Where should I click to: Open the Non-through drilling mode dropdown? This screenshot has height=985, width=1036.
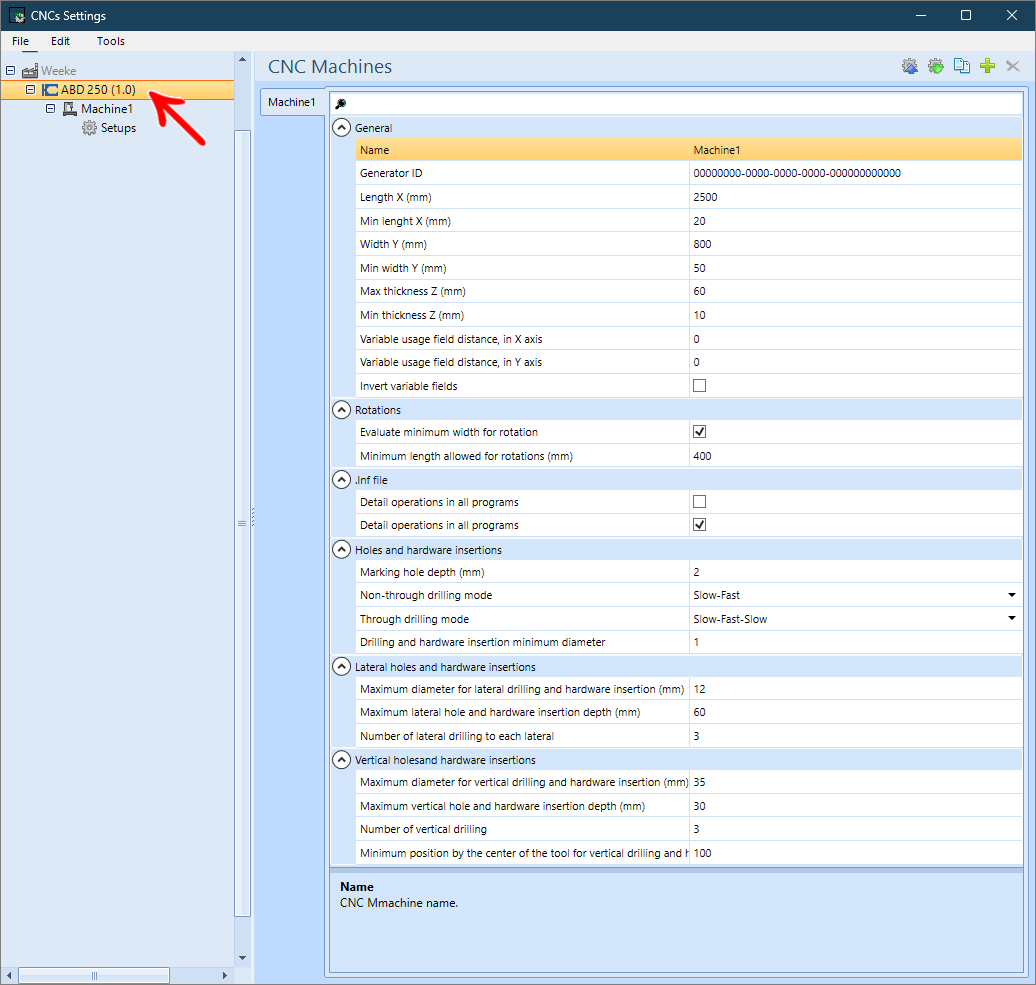point(1012,595)
